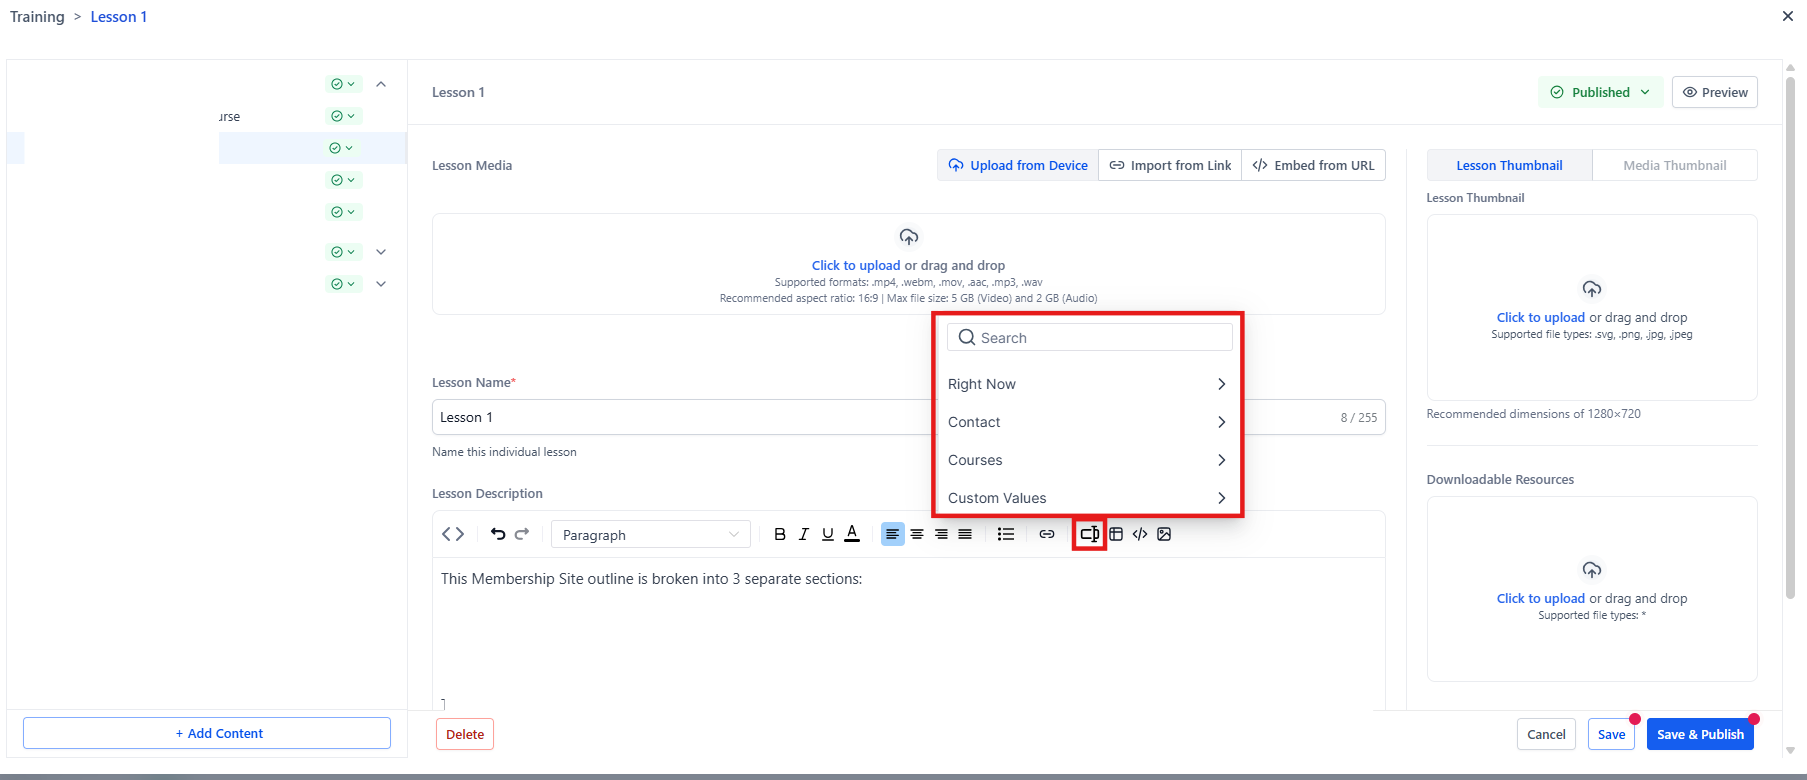Enable justify text alignment
The height and width of the screenshot is (780, 1807).
coord(965,535)
